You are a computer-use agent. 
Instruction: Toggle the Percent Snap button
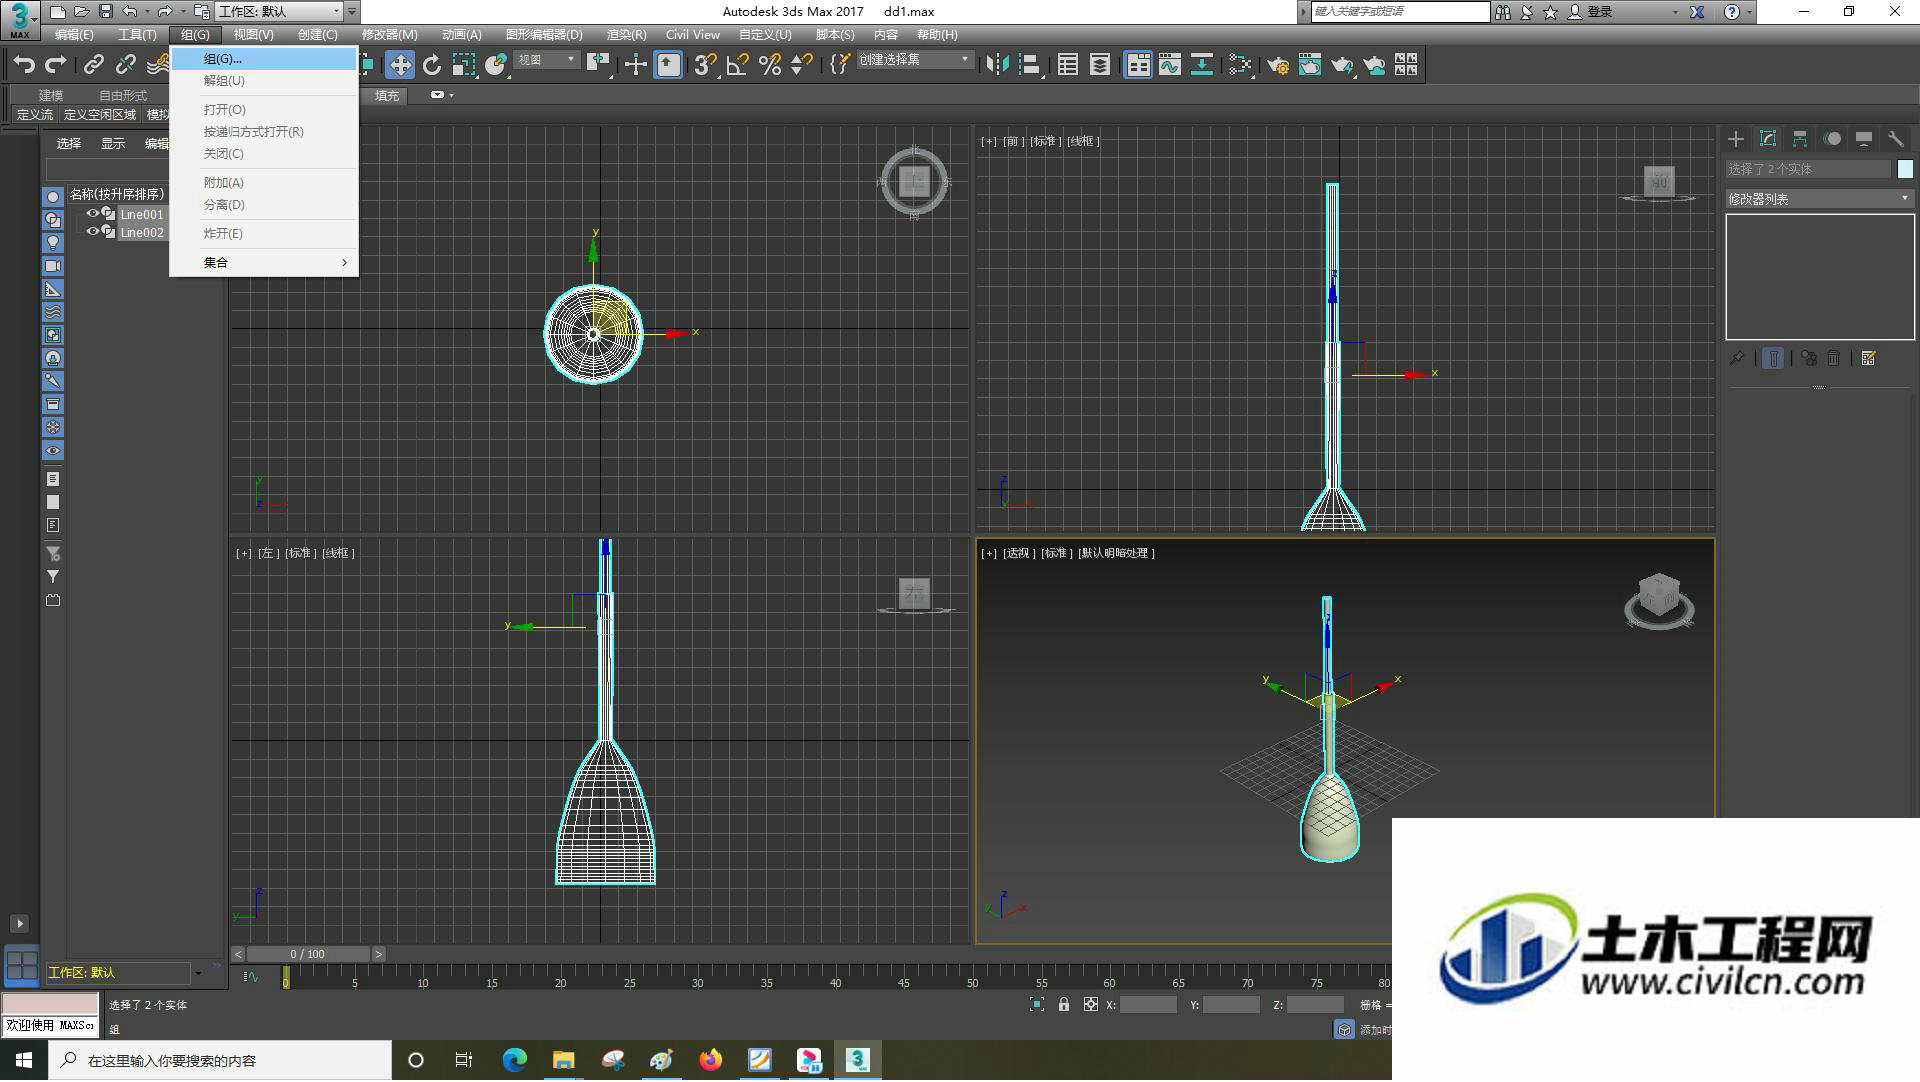point(770,65)
